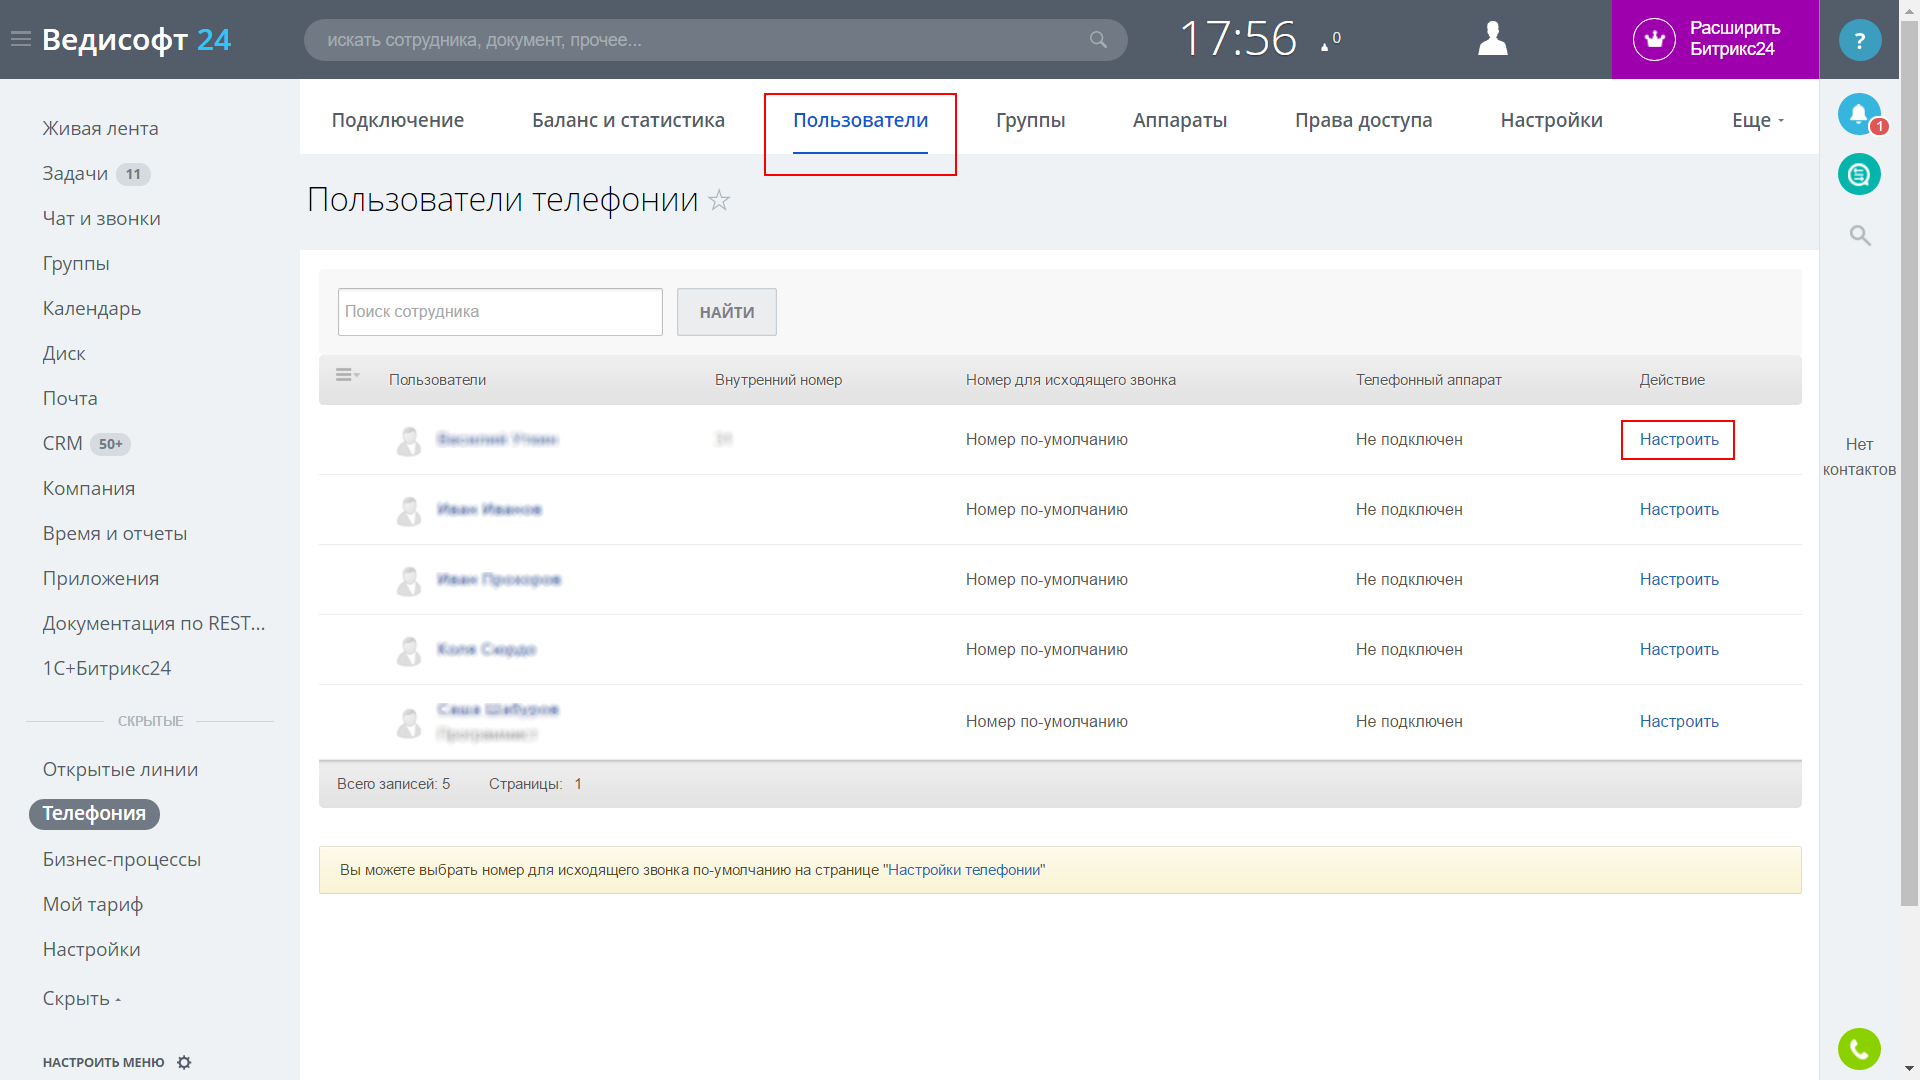Click Настроить in the fifth user row
Image resolution: width=1920 pixels, height=1080 pixels.
[1678, 721]
